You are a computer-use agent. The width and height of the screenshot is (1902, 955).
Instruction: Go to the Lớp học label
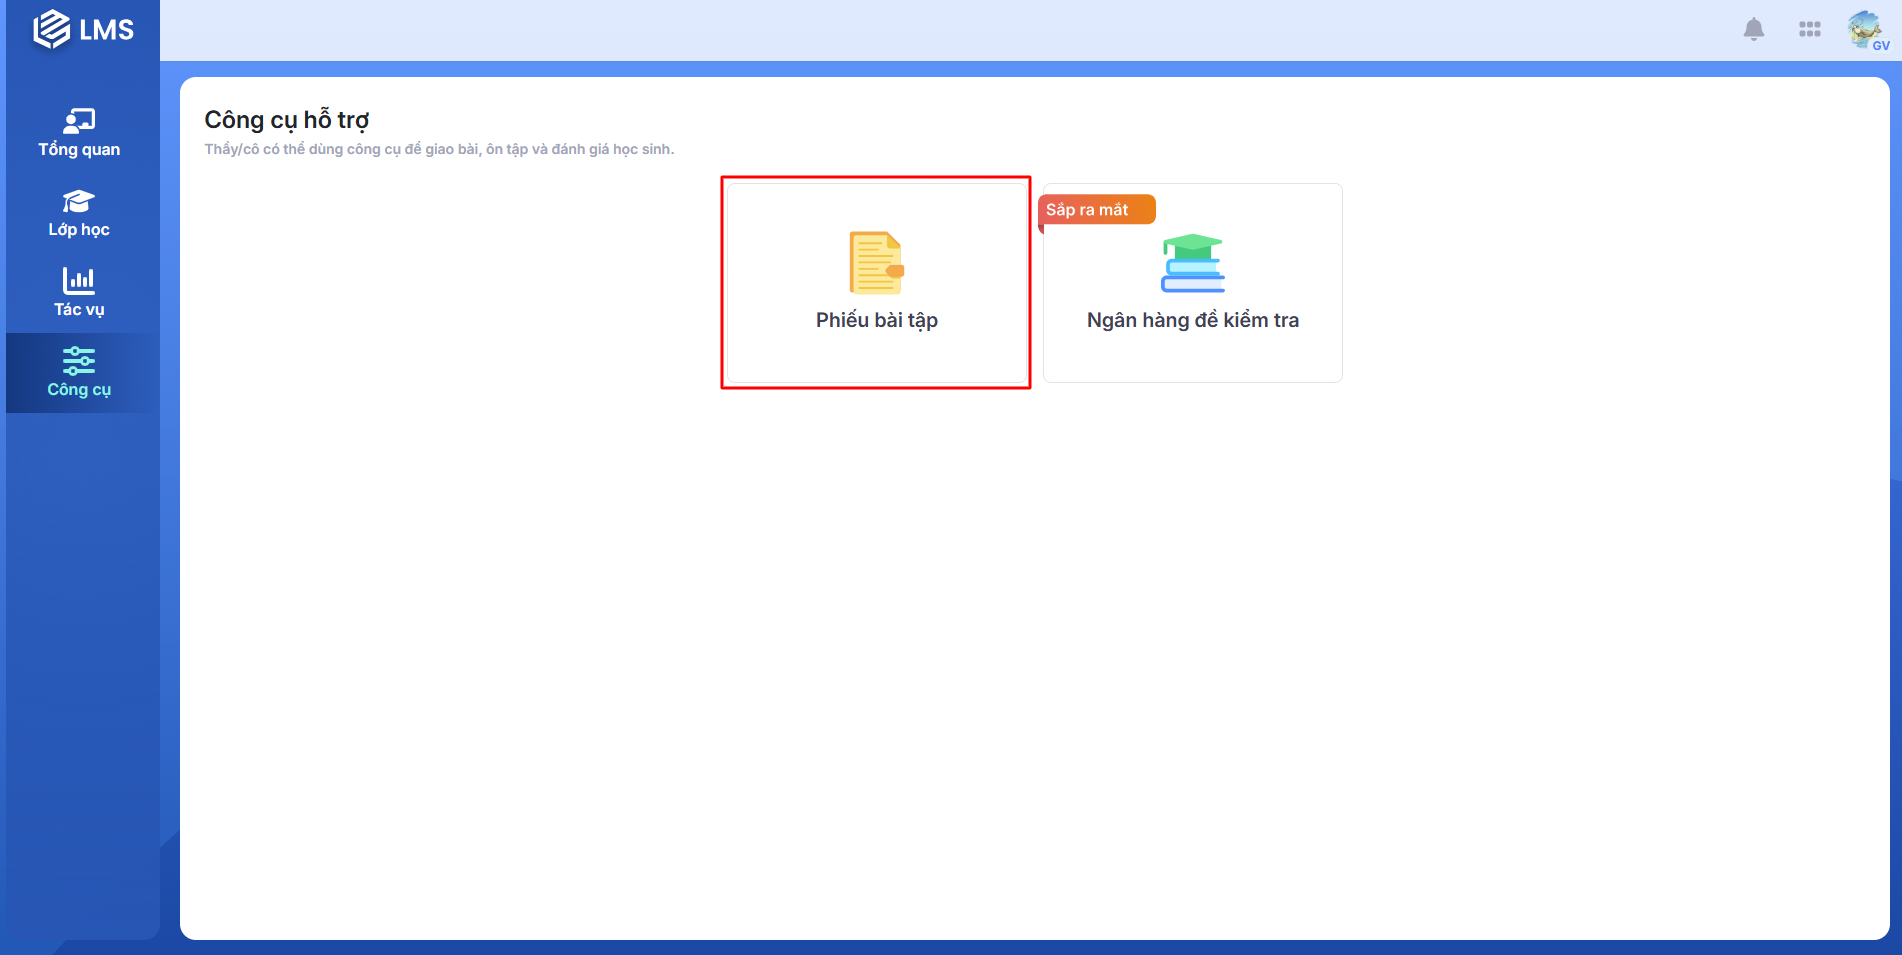(x=79, y=230)
